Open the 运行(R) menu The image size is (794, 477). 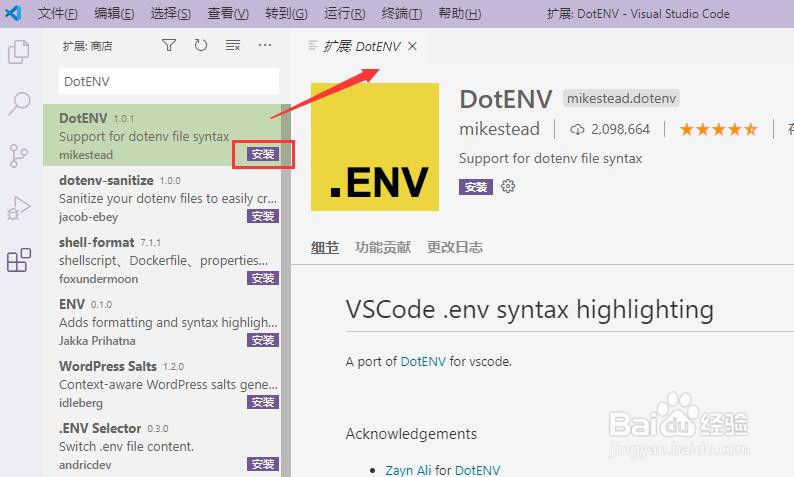[344, 13]
